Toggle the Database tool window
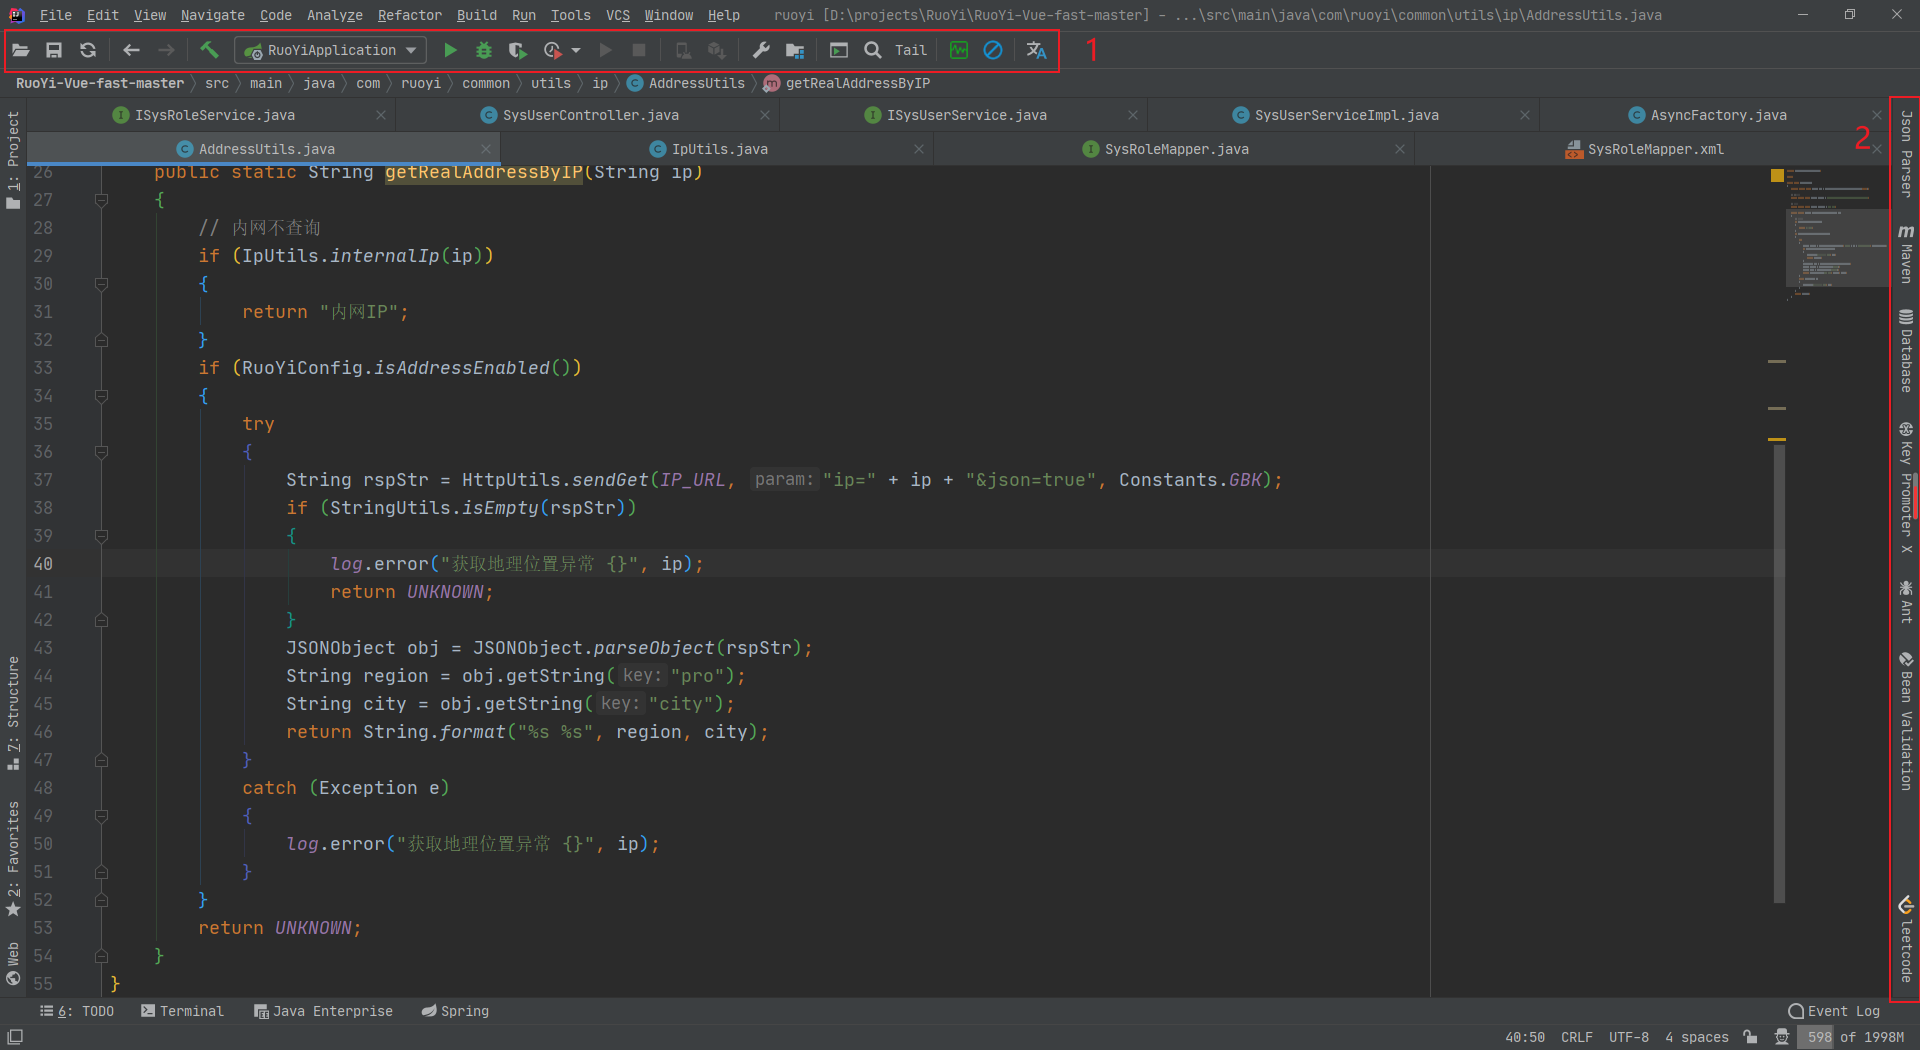1920x1050 pixels. 1906,350
